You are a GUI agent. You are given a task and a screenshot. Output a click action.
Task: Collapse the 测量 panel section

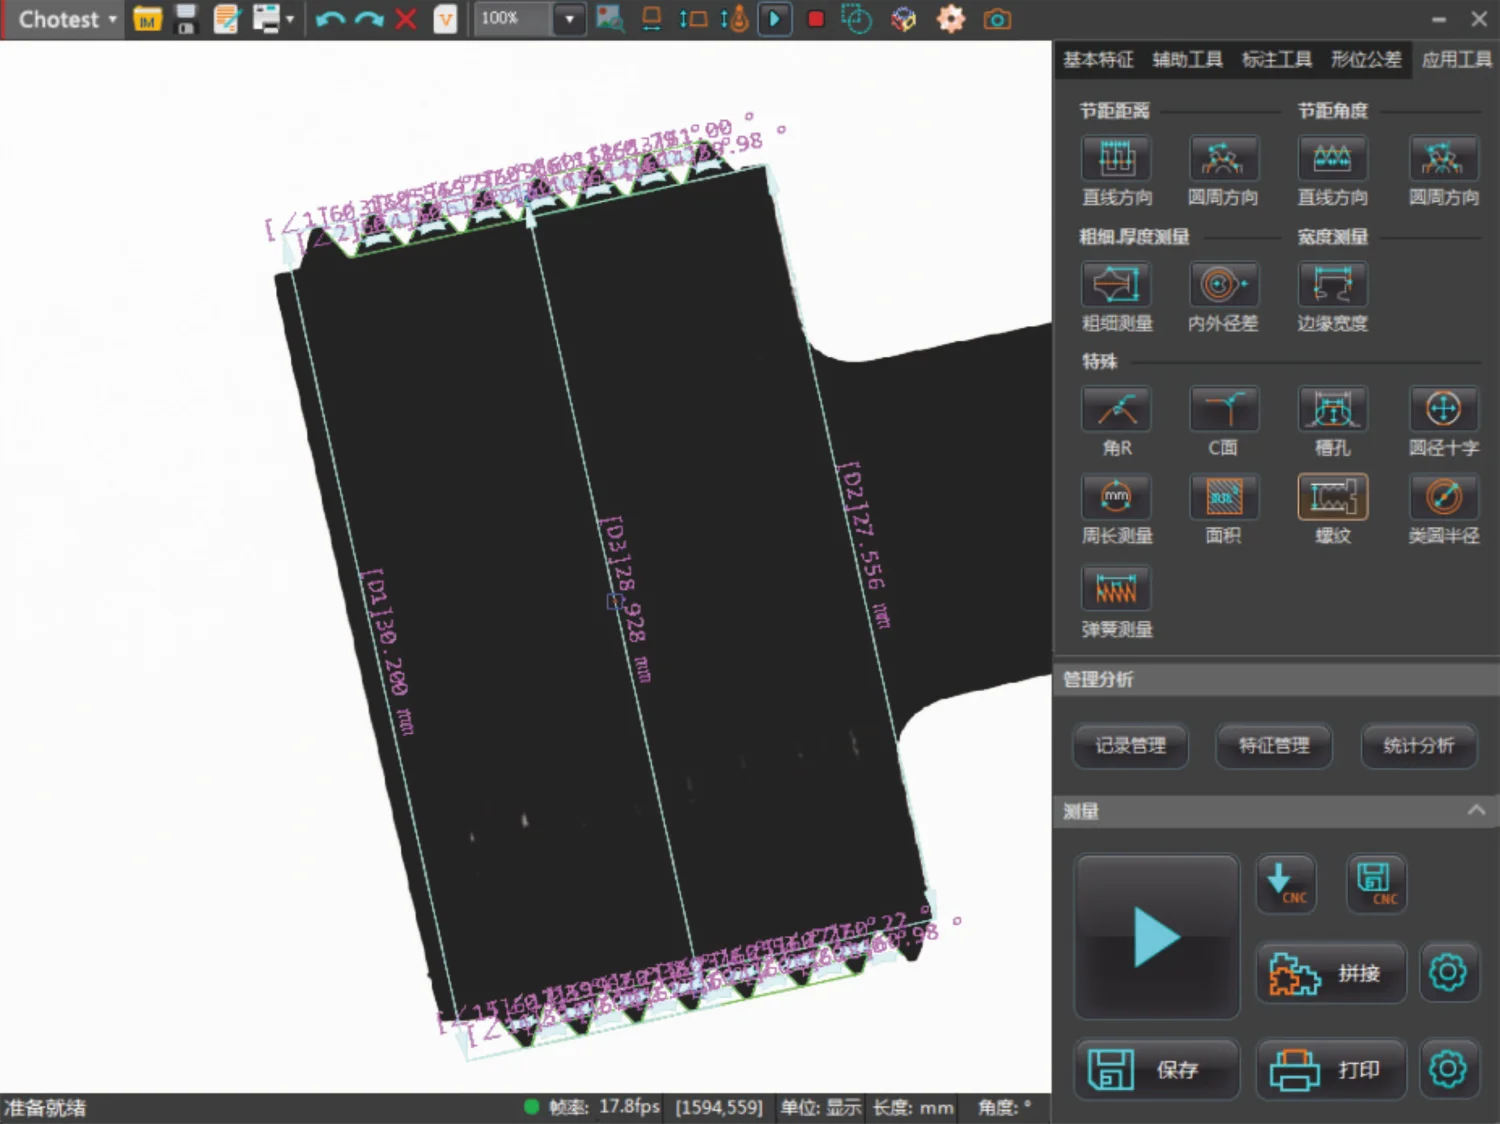click(1476, 811)
